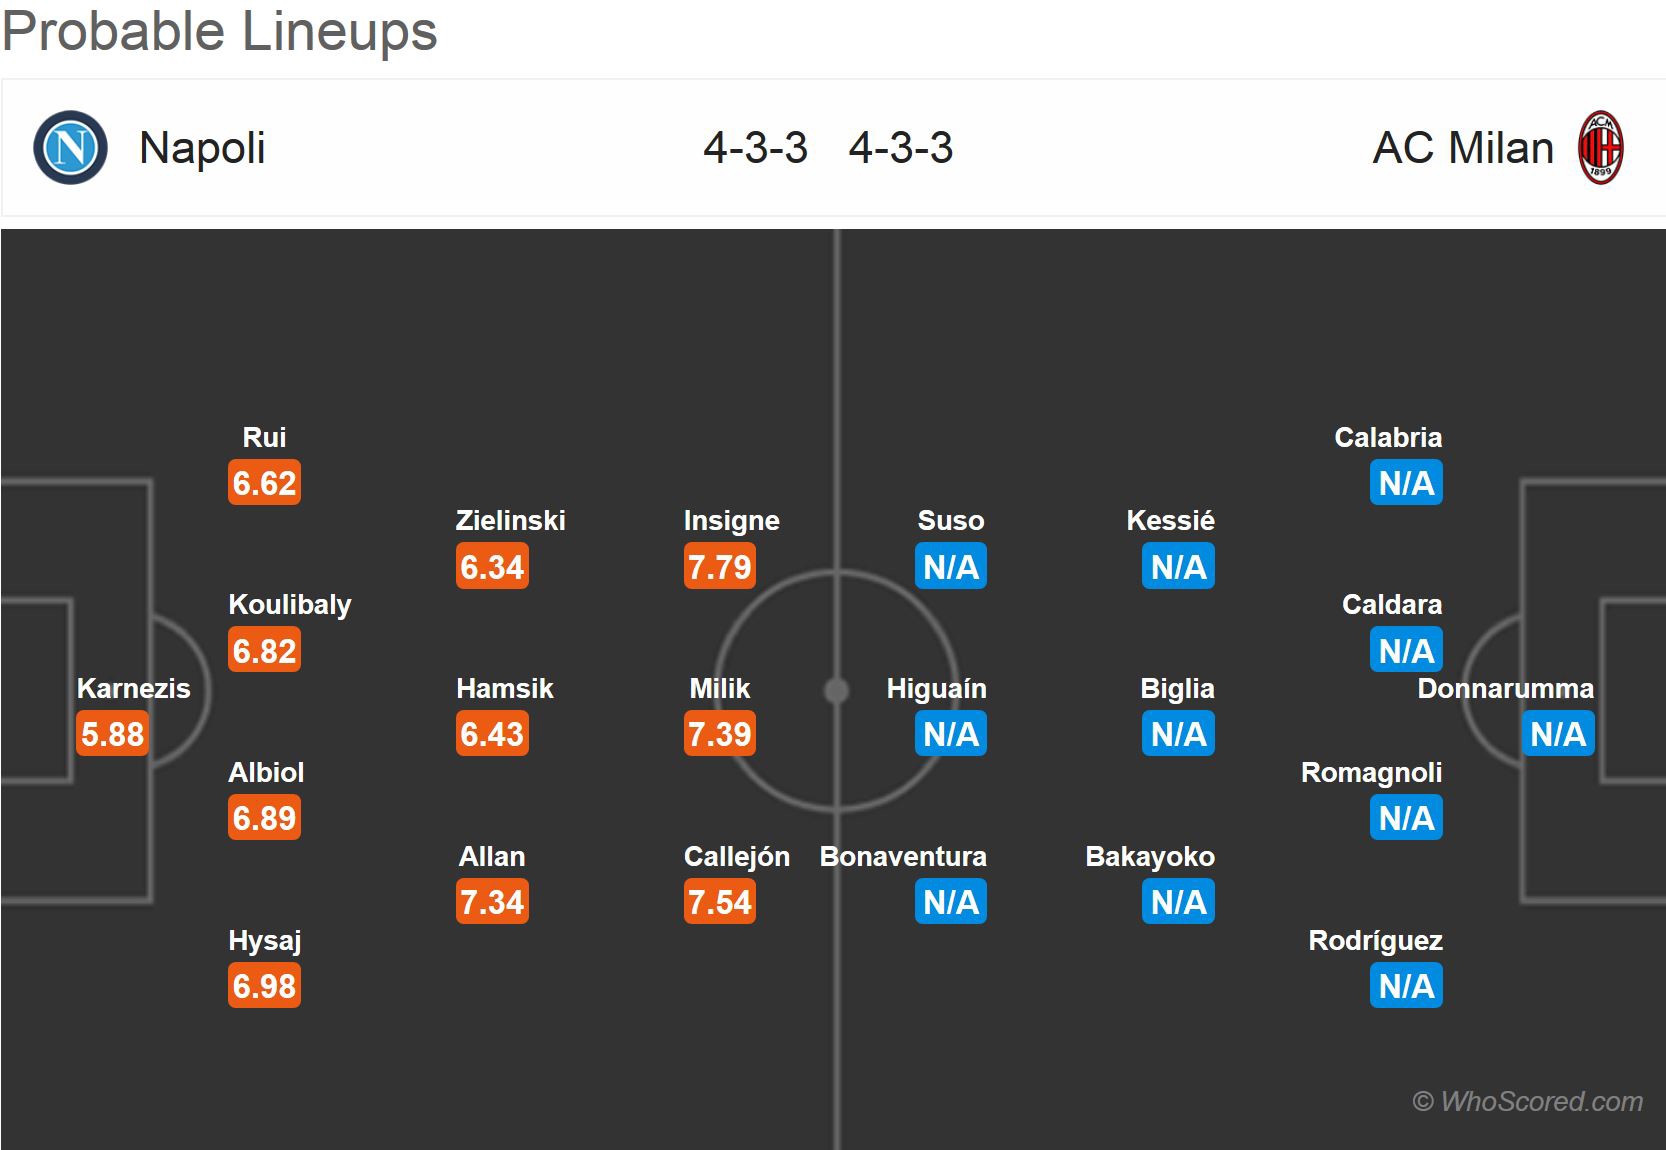This screenshot has width=1666, height=1150.
Task: Click the AC Milan club crest icon
Action: click(x=1600, y=148)
